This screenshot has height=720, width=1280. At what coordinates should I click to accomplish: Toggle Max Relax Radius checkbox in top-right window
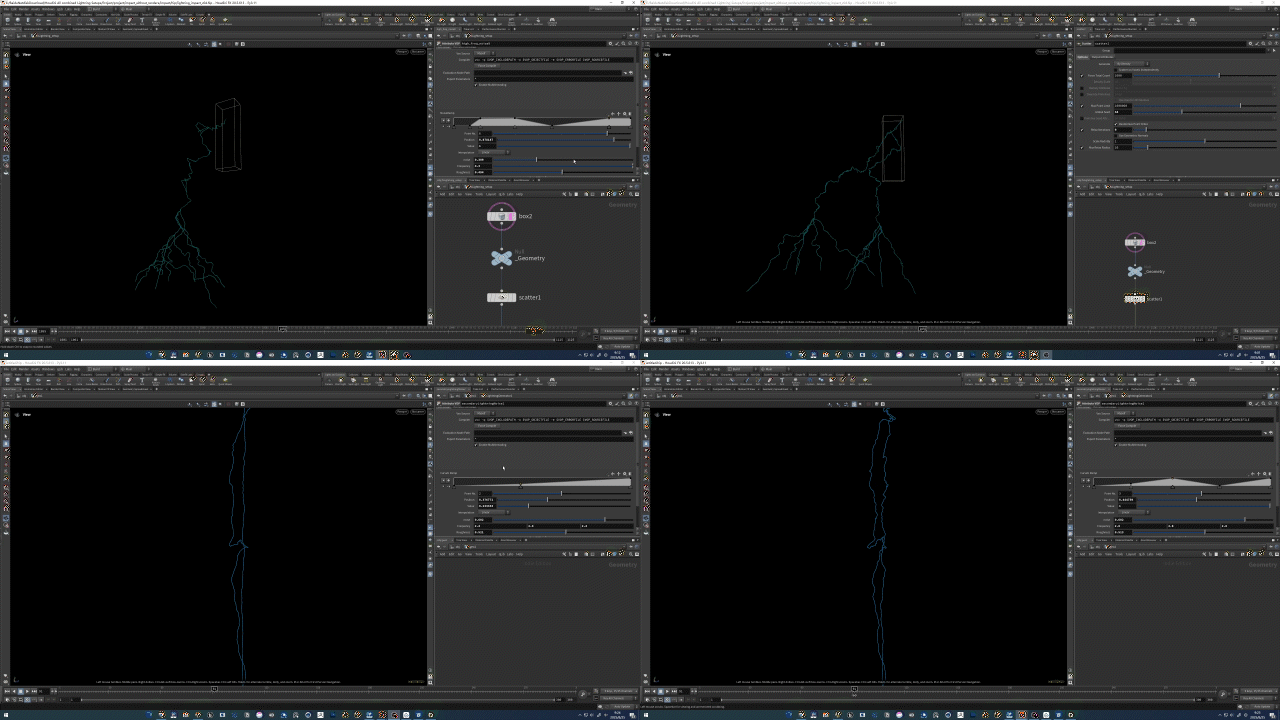pyautogui.click(x=1083, y=147)
